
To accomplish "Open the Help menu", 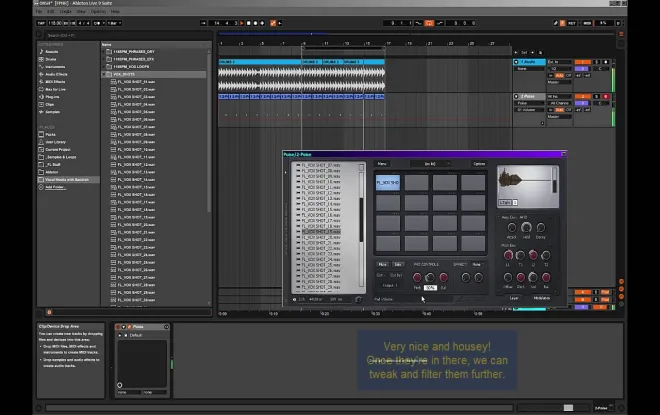I will pos(115,12).
